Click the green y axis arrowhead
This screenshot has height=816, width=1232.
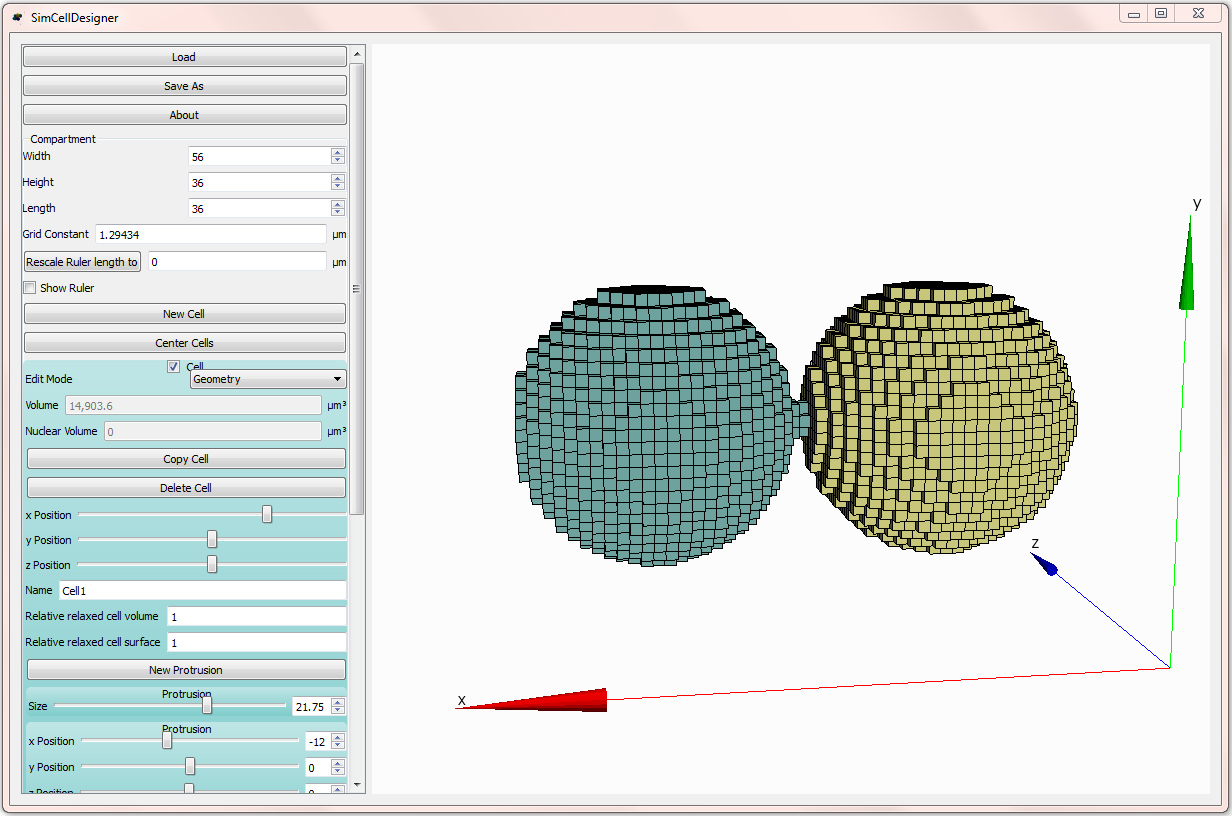click(1187, 262)
